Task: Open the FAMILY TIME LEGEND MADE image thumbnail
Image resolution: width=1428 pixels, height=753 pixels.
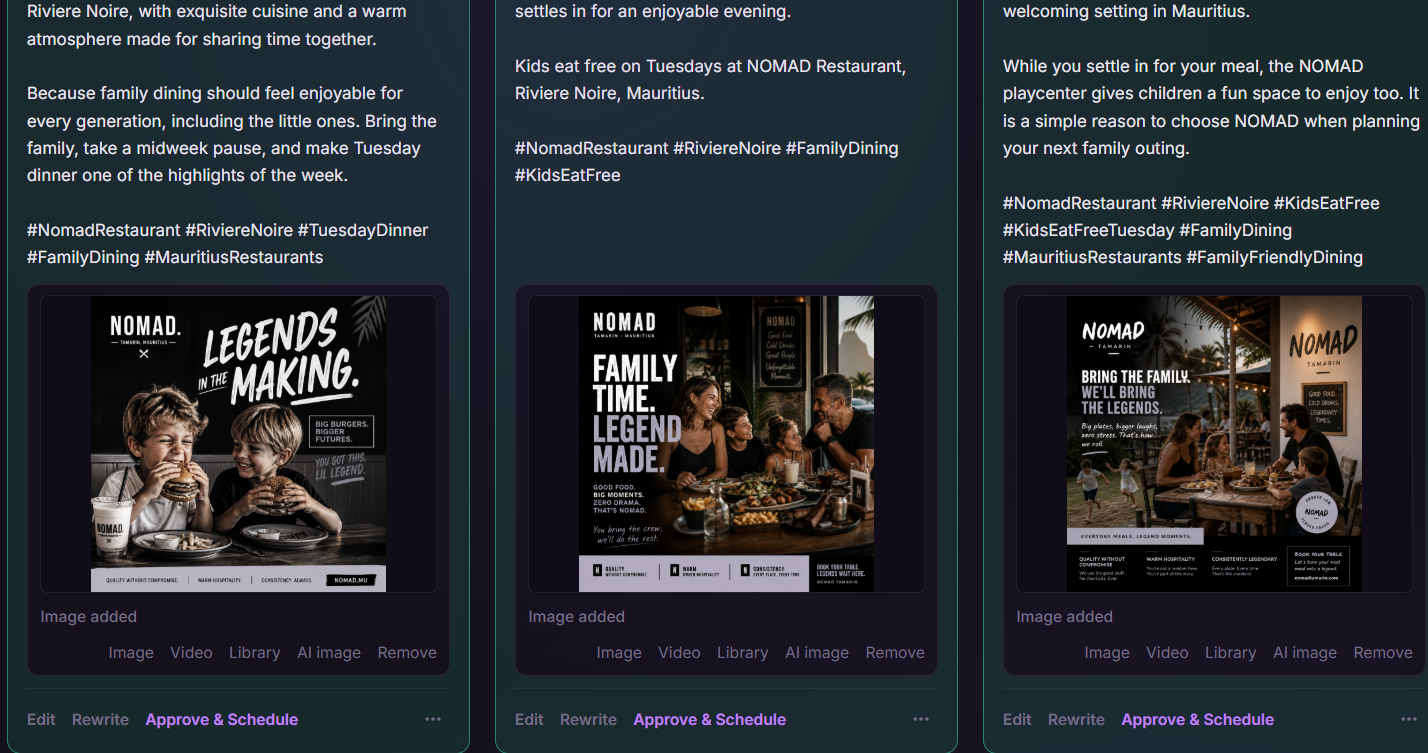Action: click(726, 443)
